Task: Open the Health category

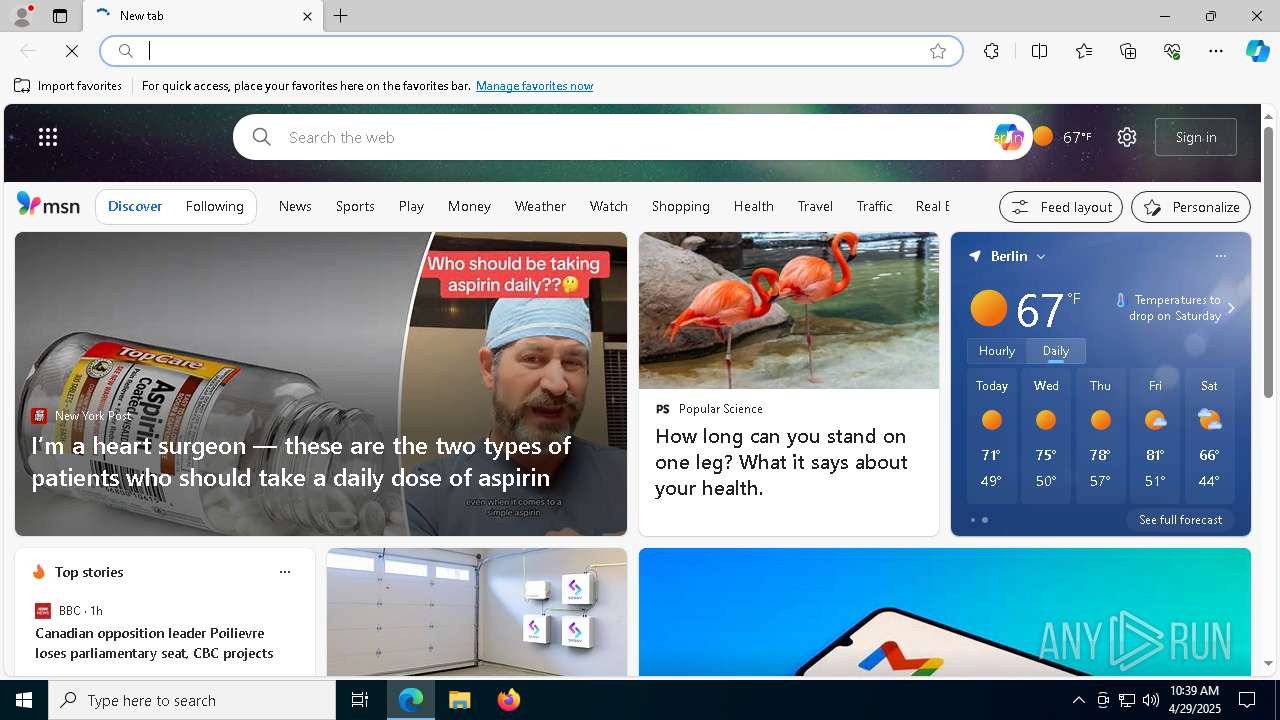Action: (x=753, y=206)
